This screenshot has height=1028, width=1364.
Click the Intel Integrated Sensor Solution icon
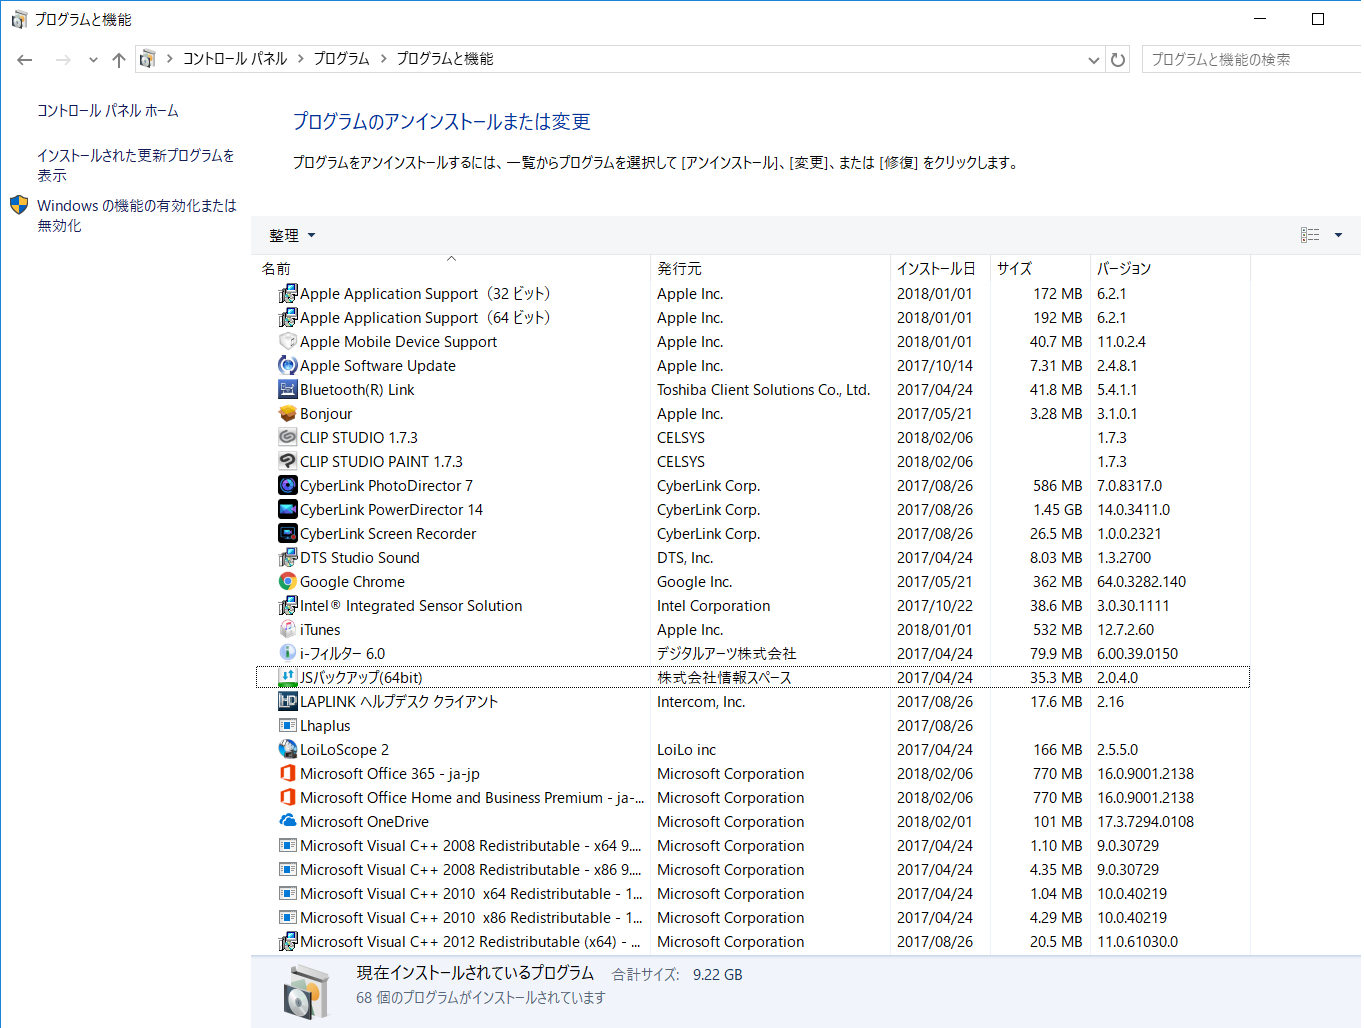click(288, 606)
